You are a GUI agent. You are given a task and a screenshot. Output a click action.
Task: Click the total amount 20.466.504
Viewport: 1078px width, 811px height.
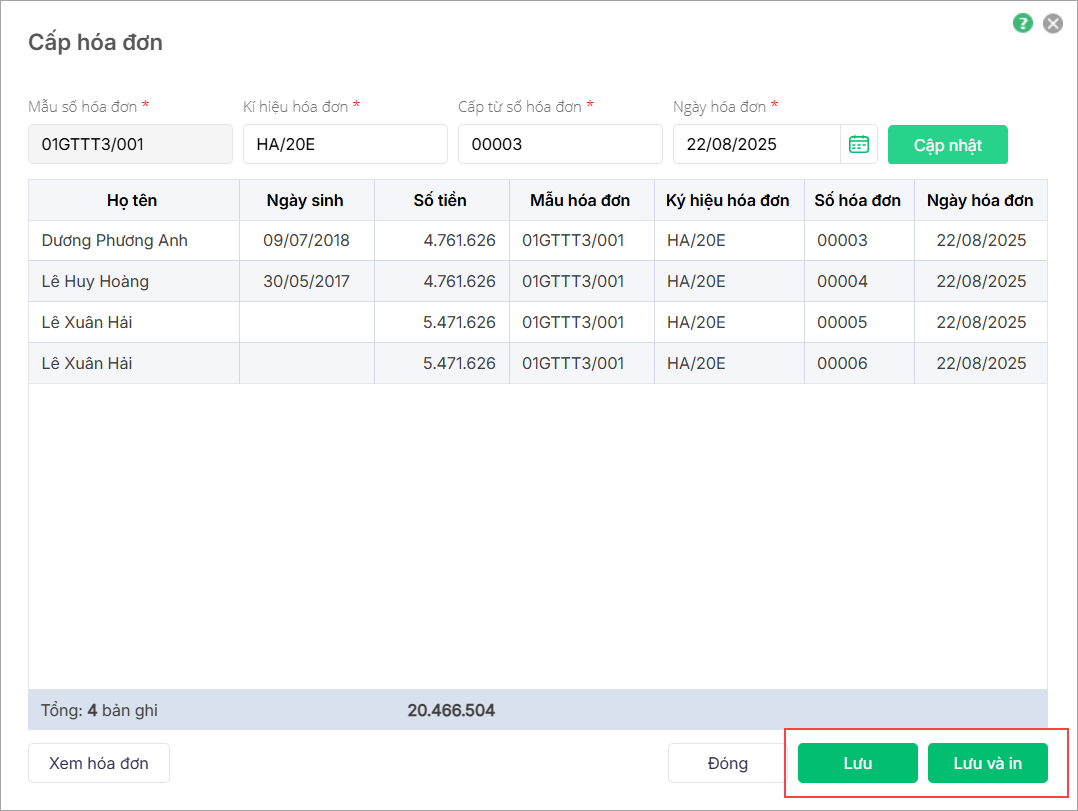(451, 710)
